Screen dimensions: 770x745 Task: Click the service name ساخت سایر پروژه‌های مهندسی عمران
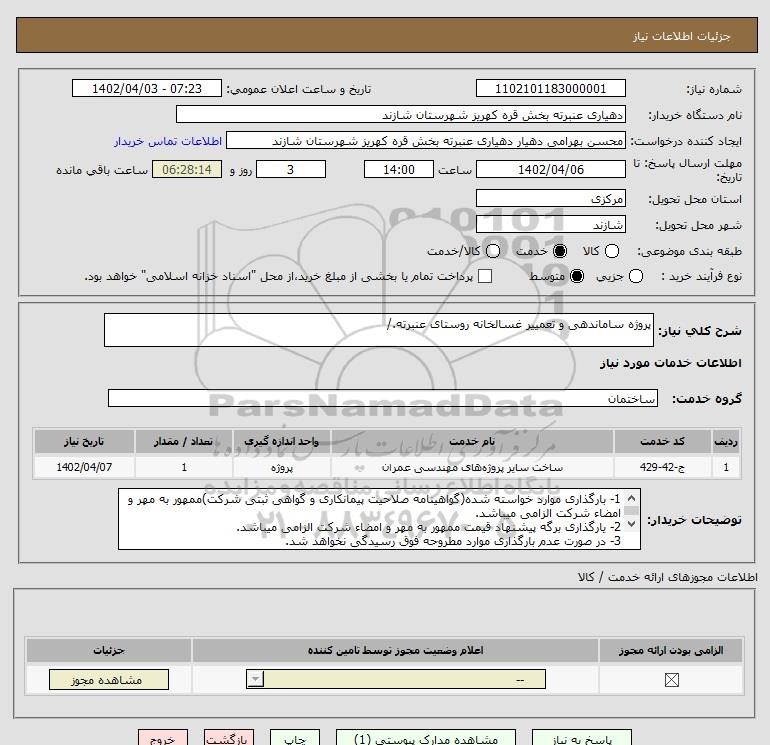pyautogui.click(x=472, y=467)
